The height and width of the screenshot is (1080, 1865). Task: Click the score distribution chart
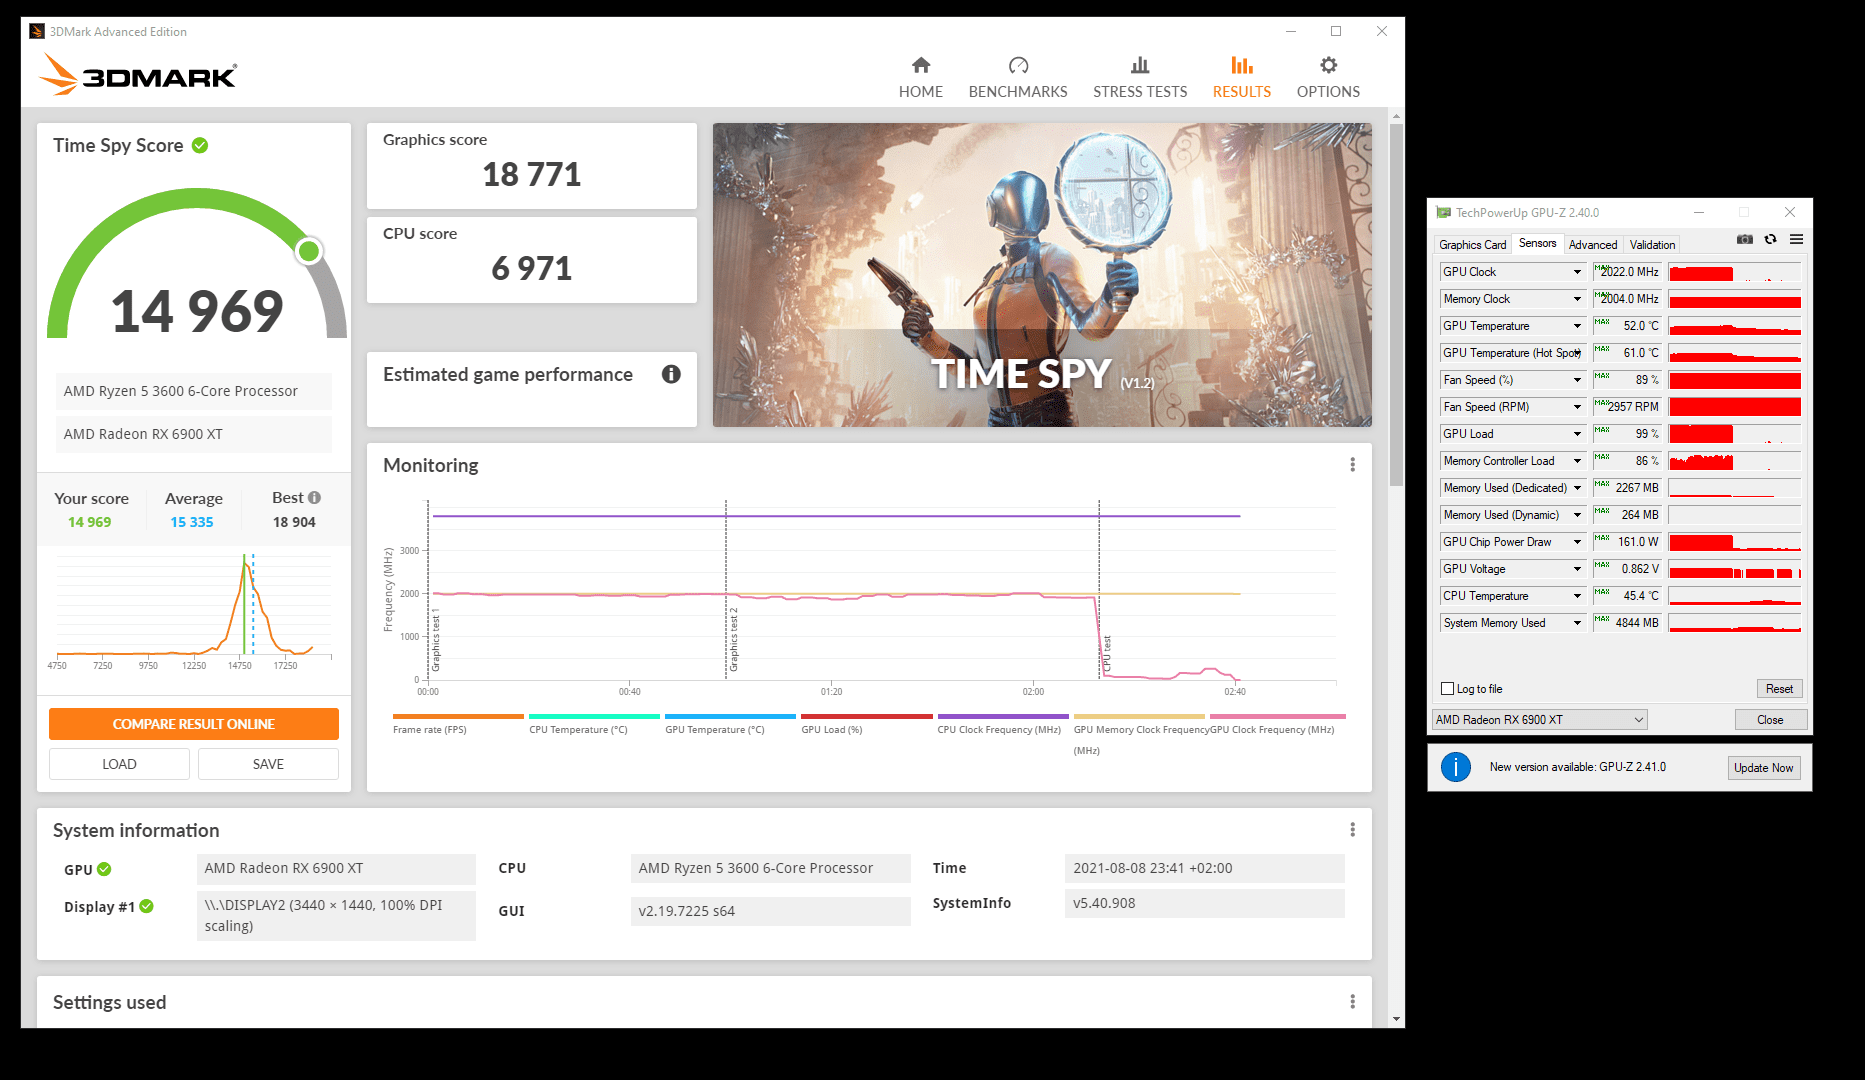(193, 610)
